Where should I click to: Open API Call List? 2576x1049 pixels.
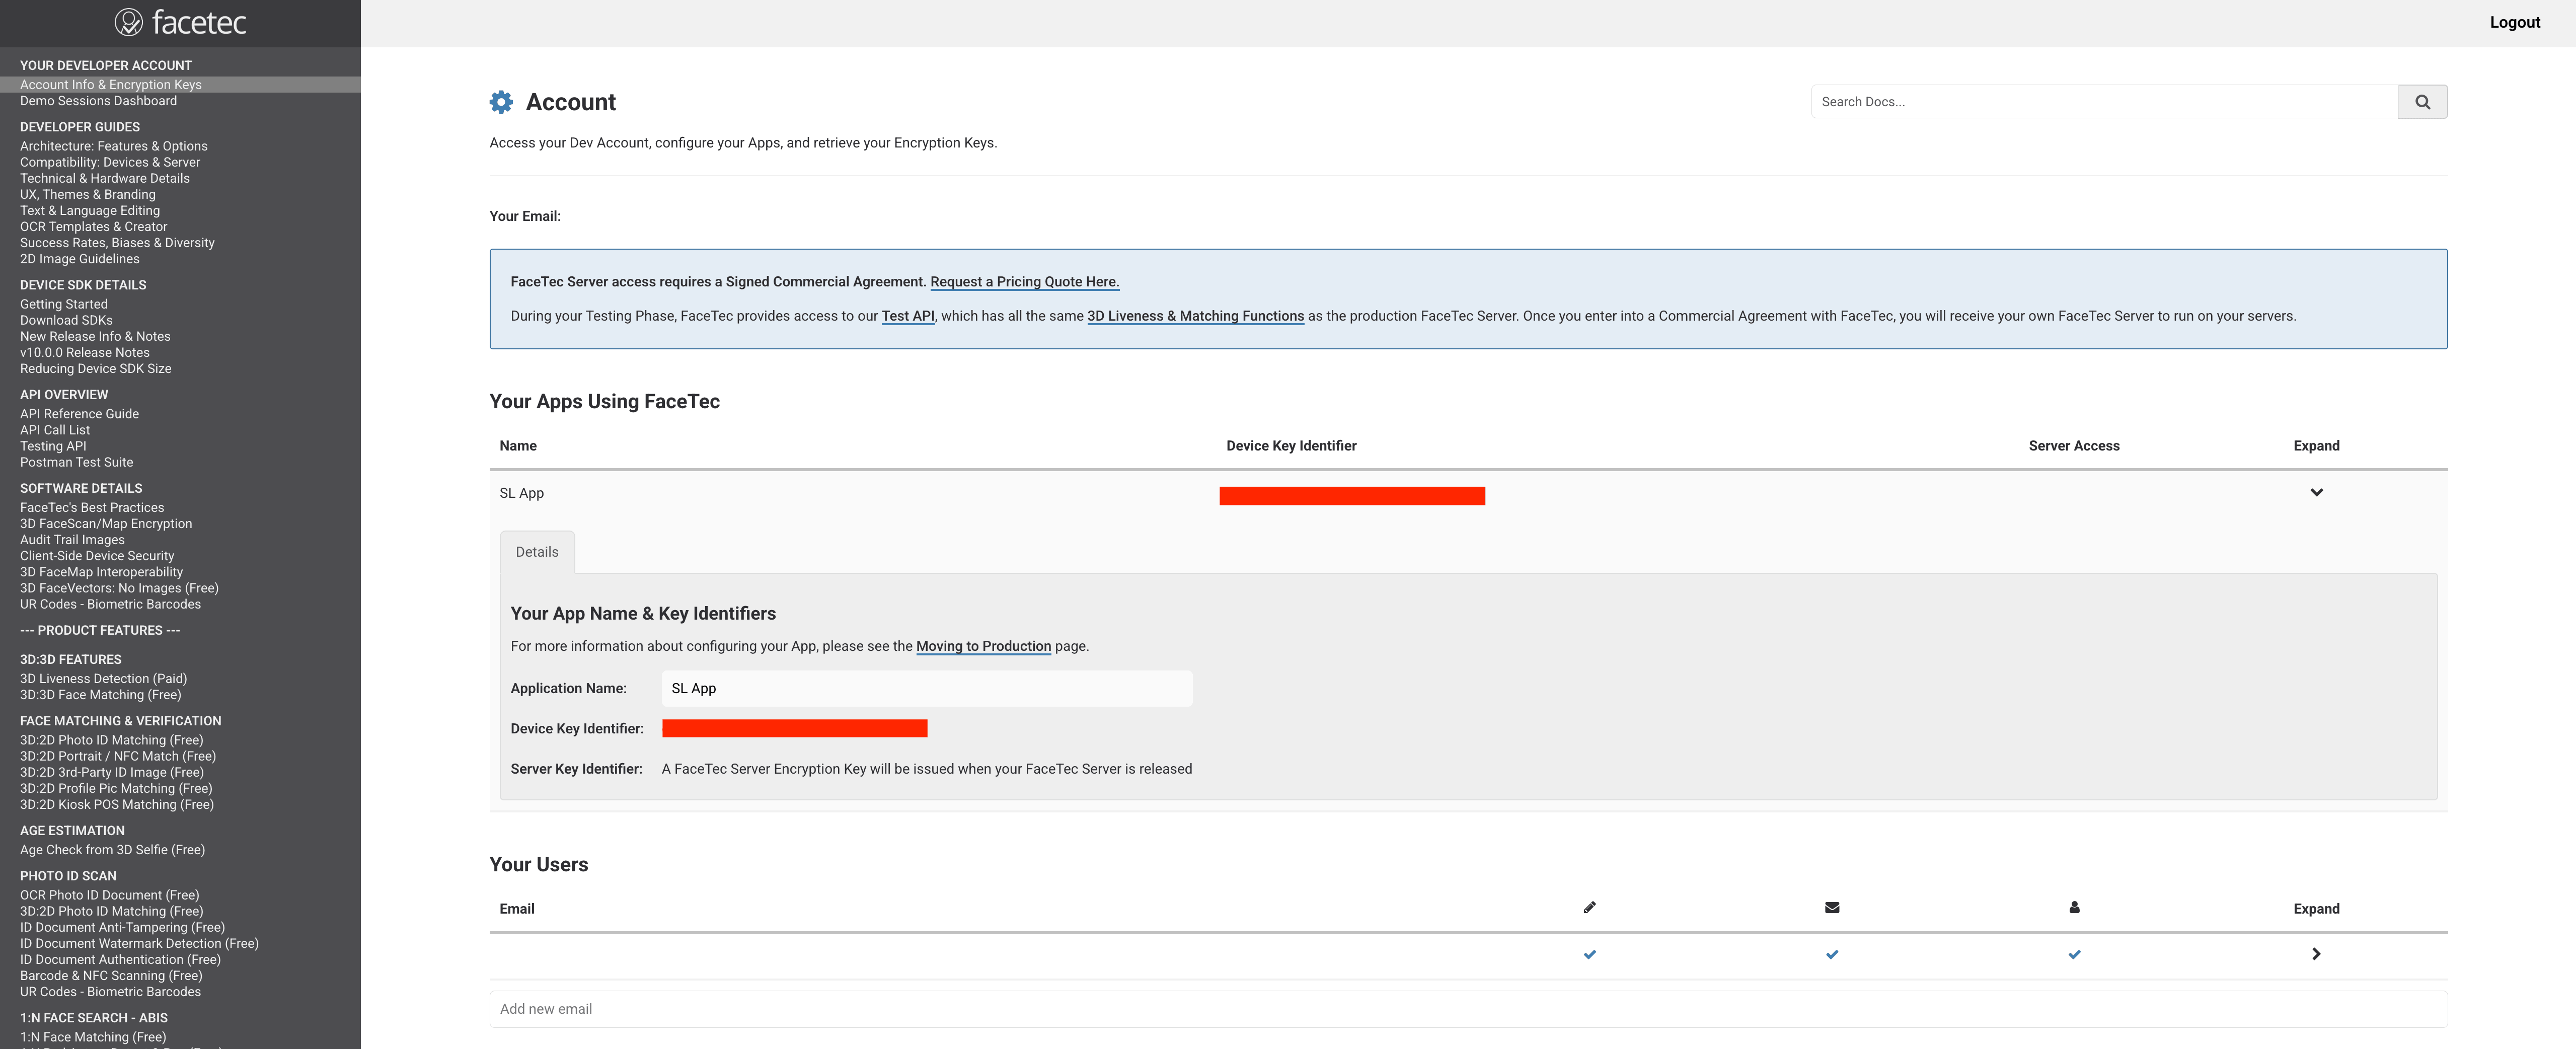[55, 430]
